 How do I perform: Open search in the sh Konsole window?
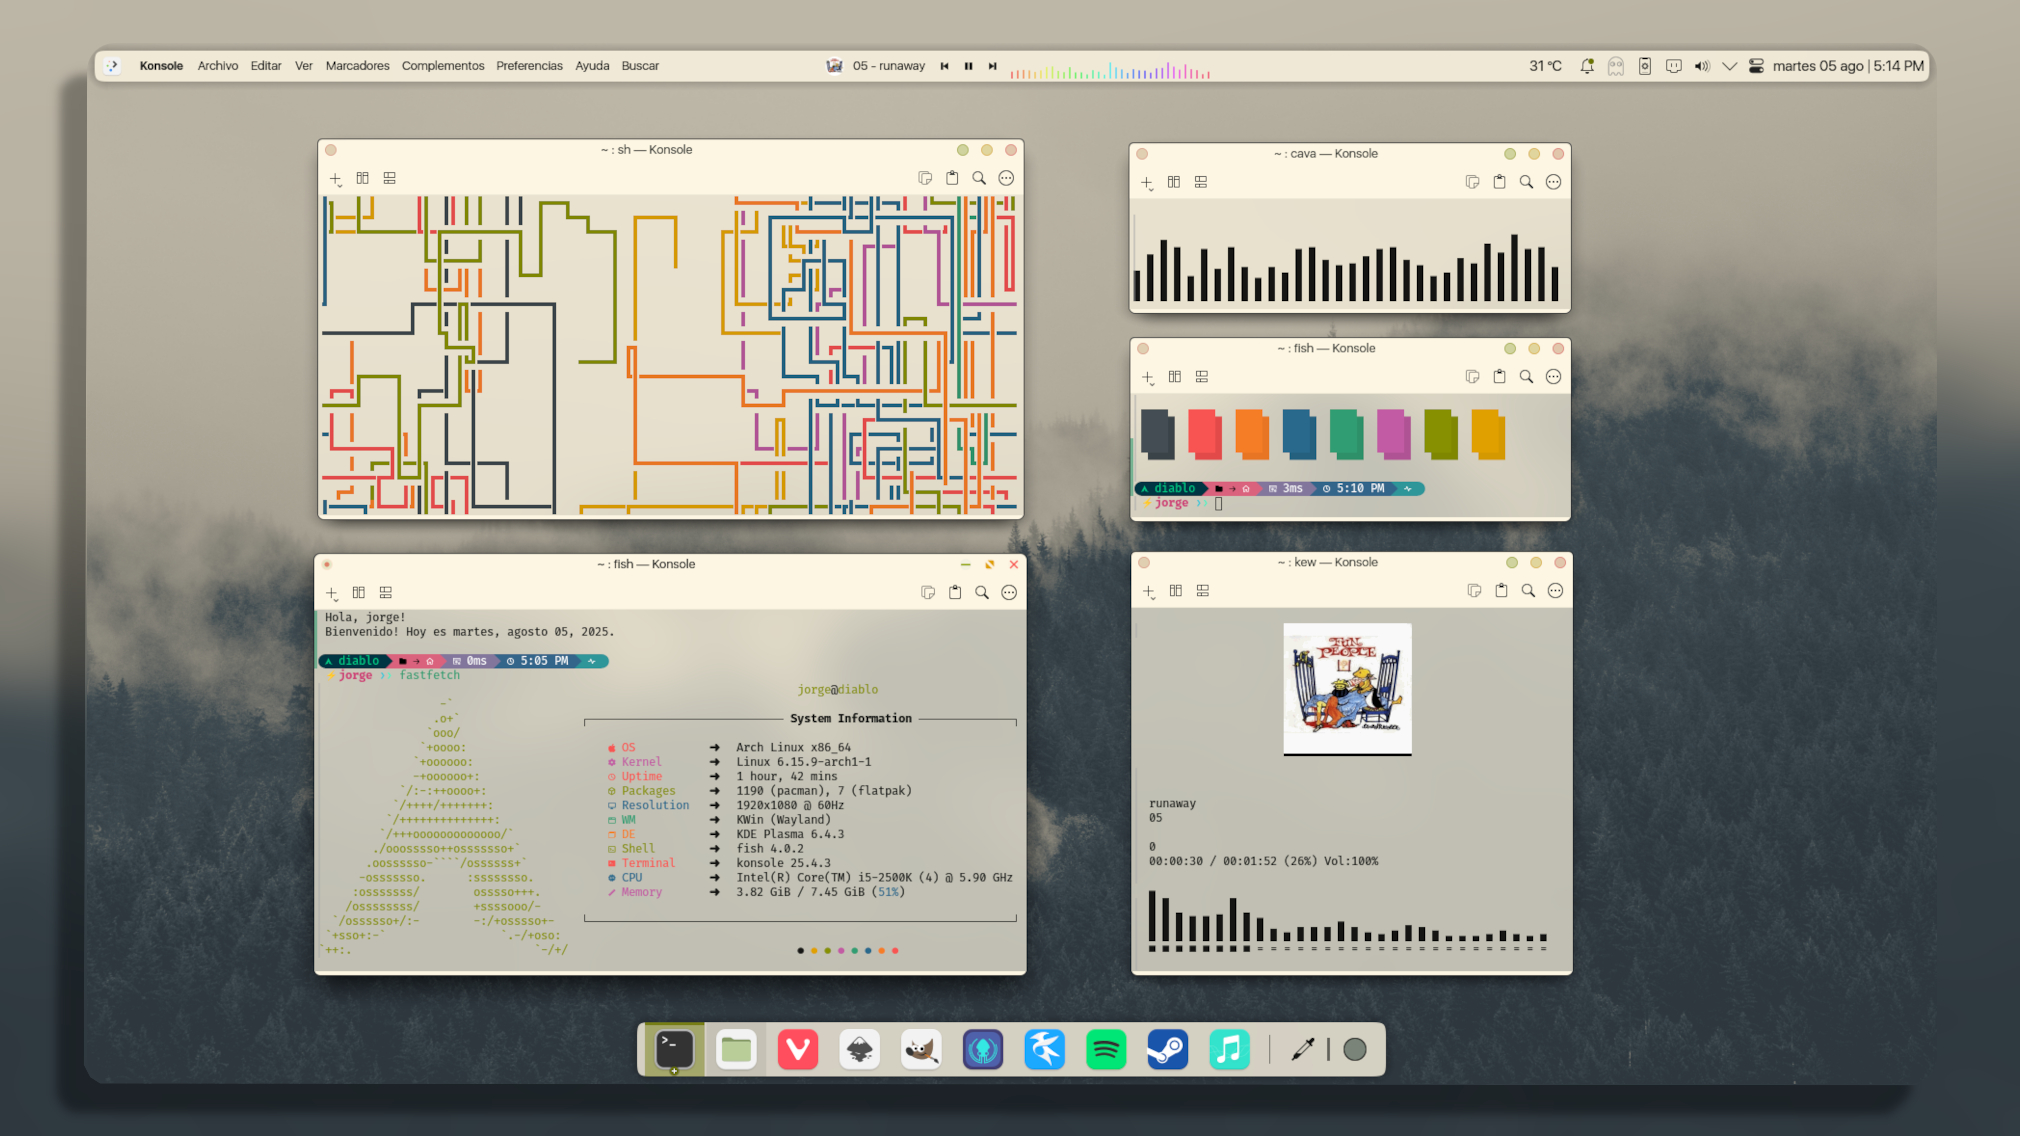pyautogui.click(x=979, y=178)
